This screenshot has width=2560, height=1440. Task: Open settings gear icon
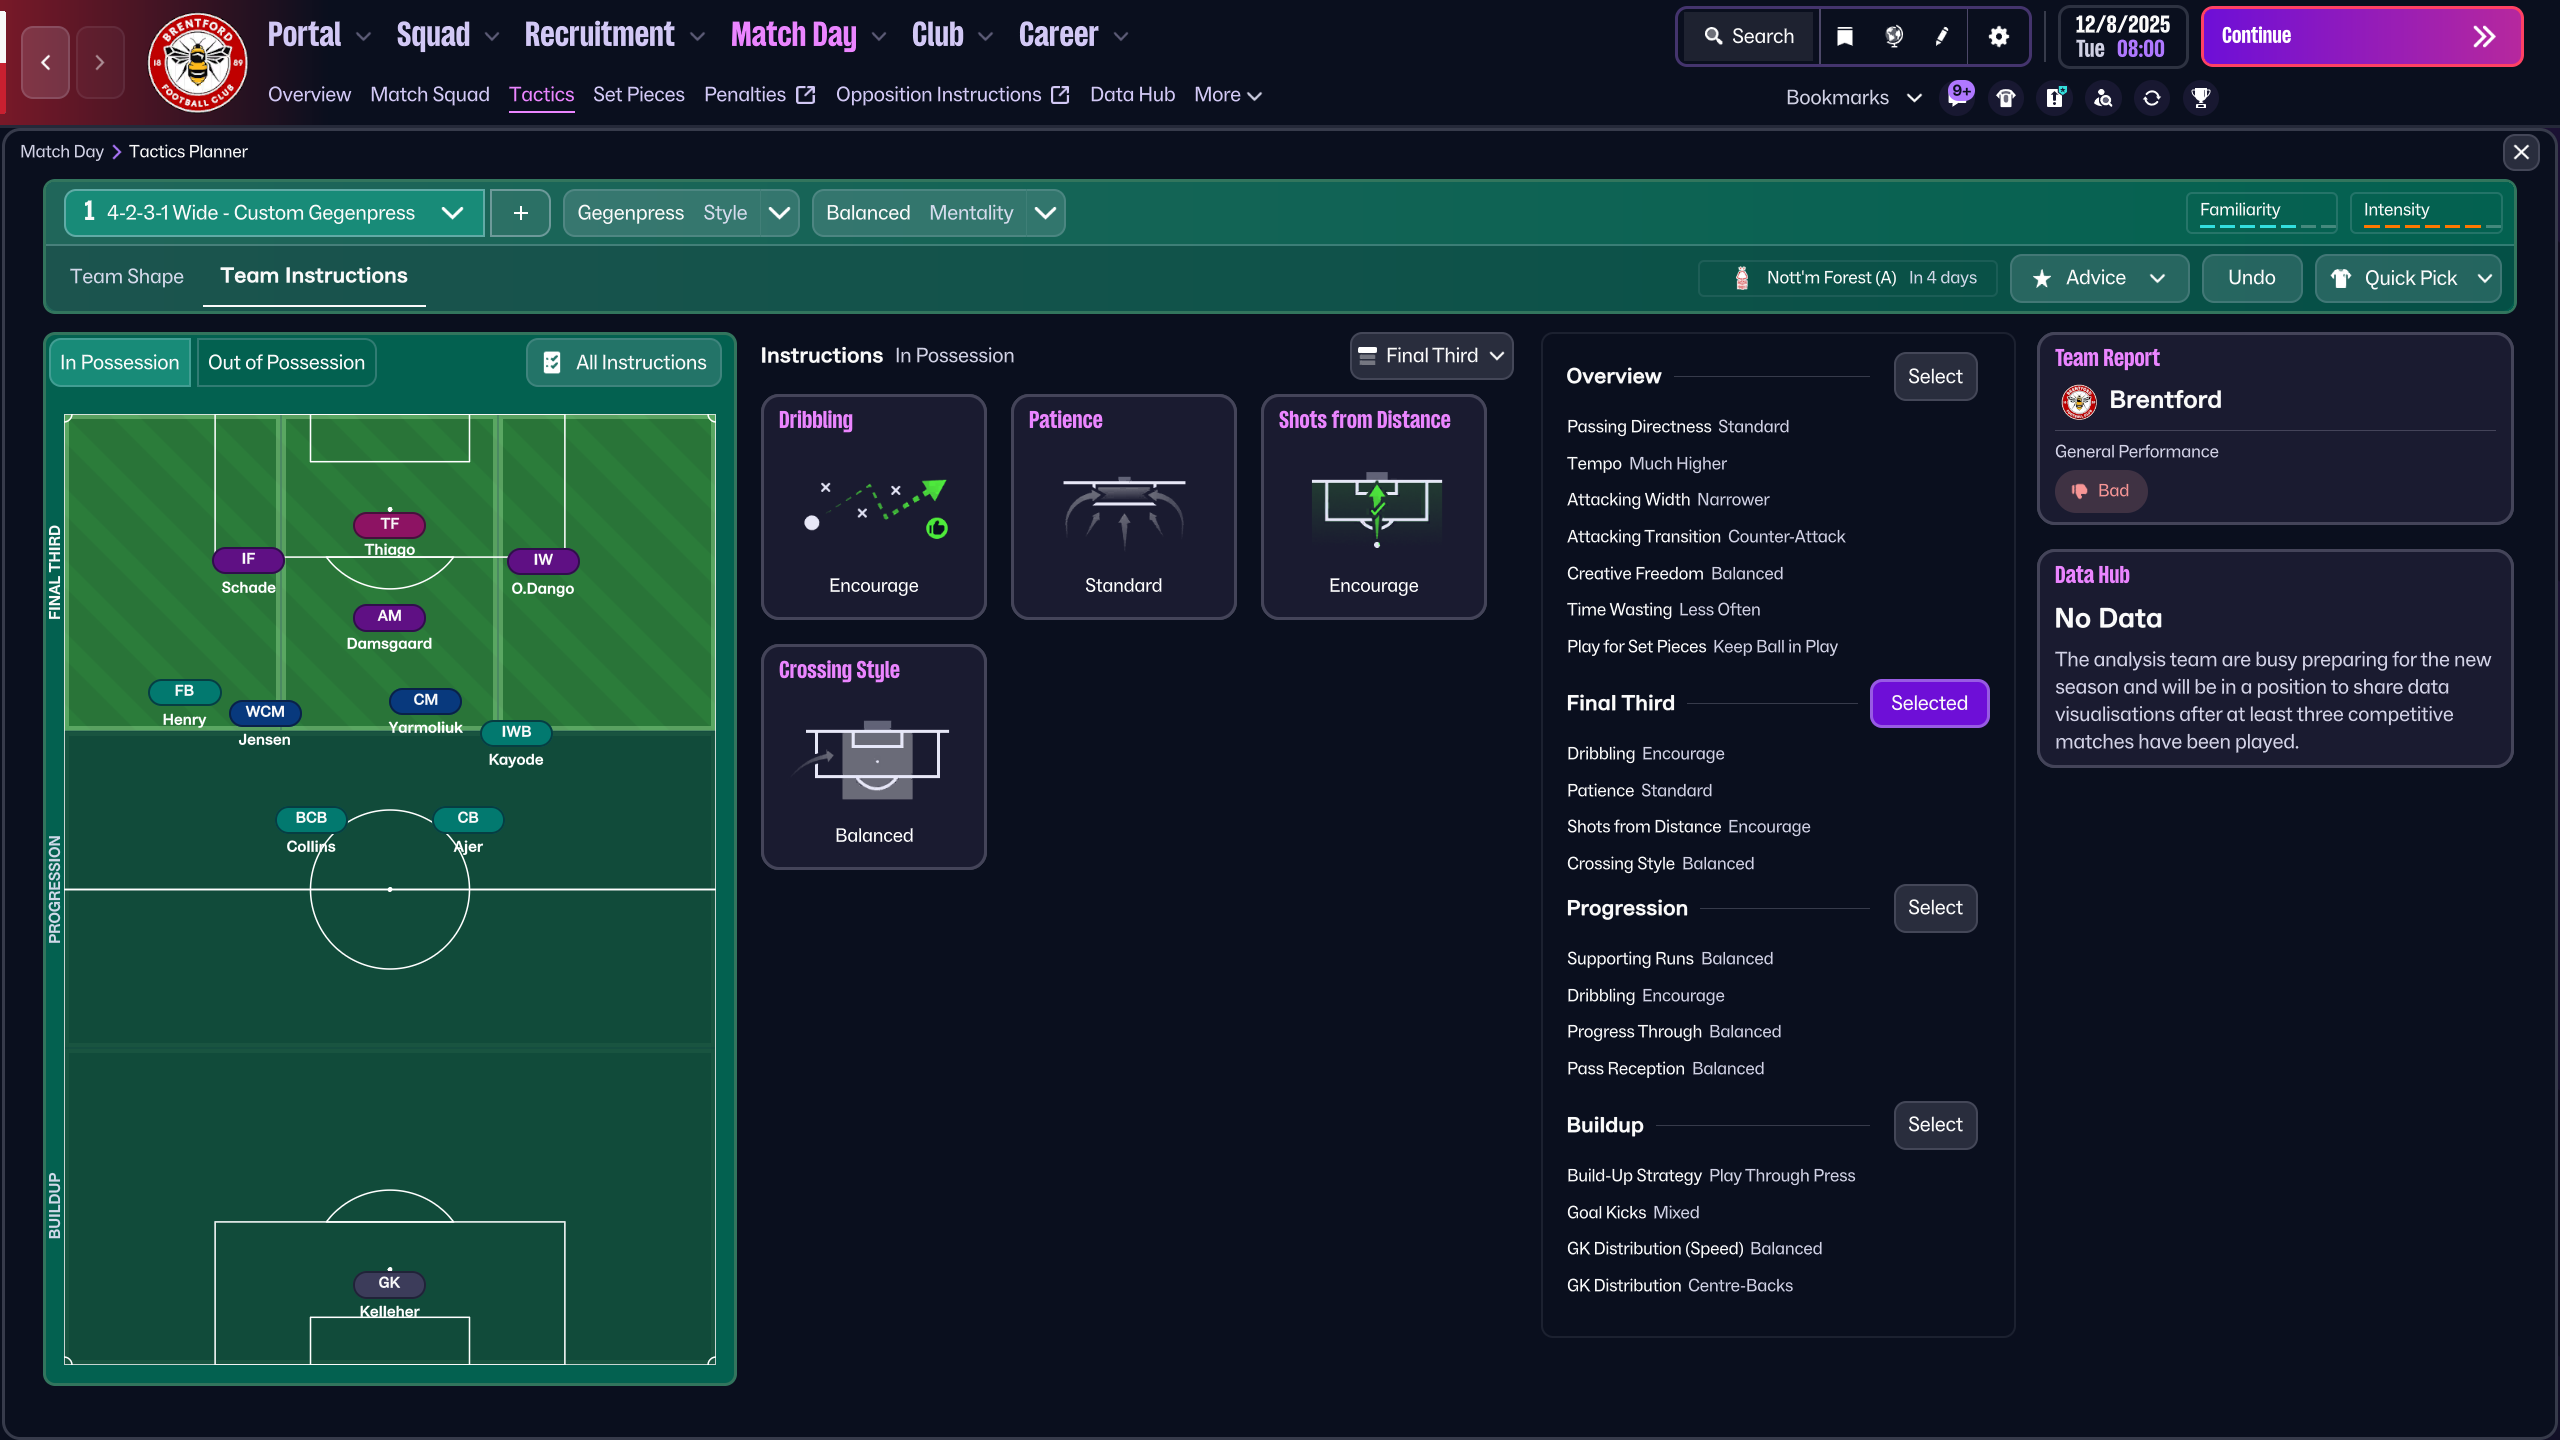point(1998,36)
